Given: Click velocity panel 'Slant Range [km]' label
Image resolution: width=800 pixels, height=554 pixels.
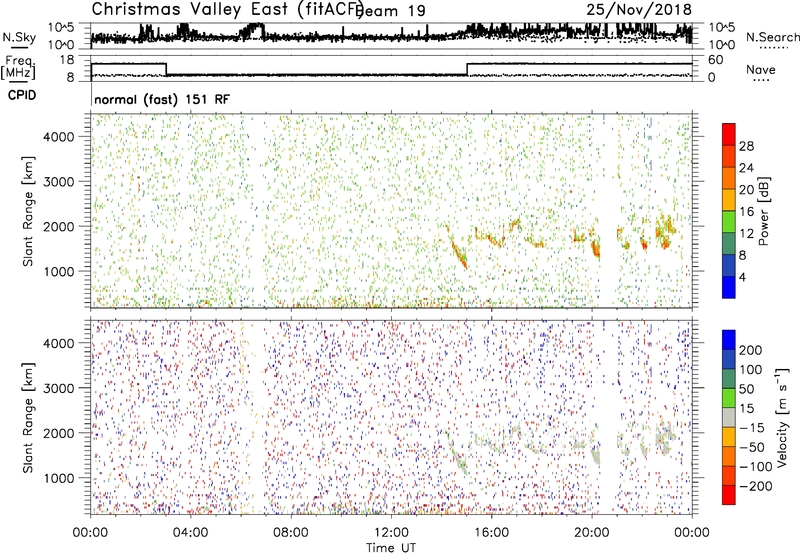Looking at the screenshot, I should tap(28, 418).
